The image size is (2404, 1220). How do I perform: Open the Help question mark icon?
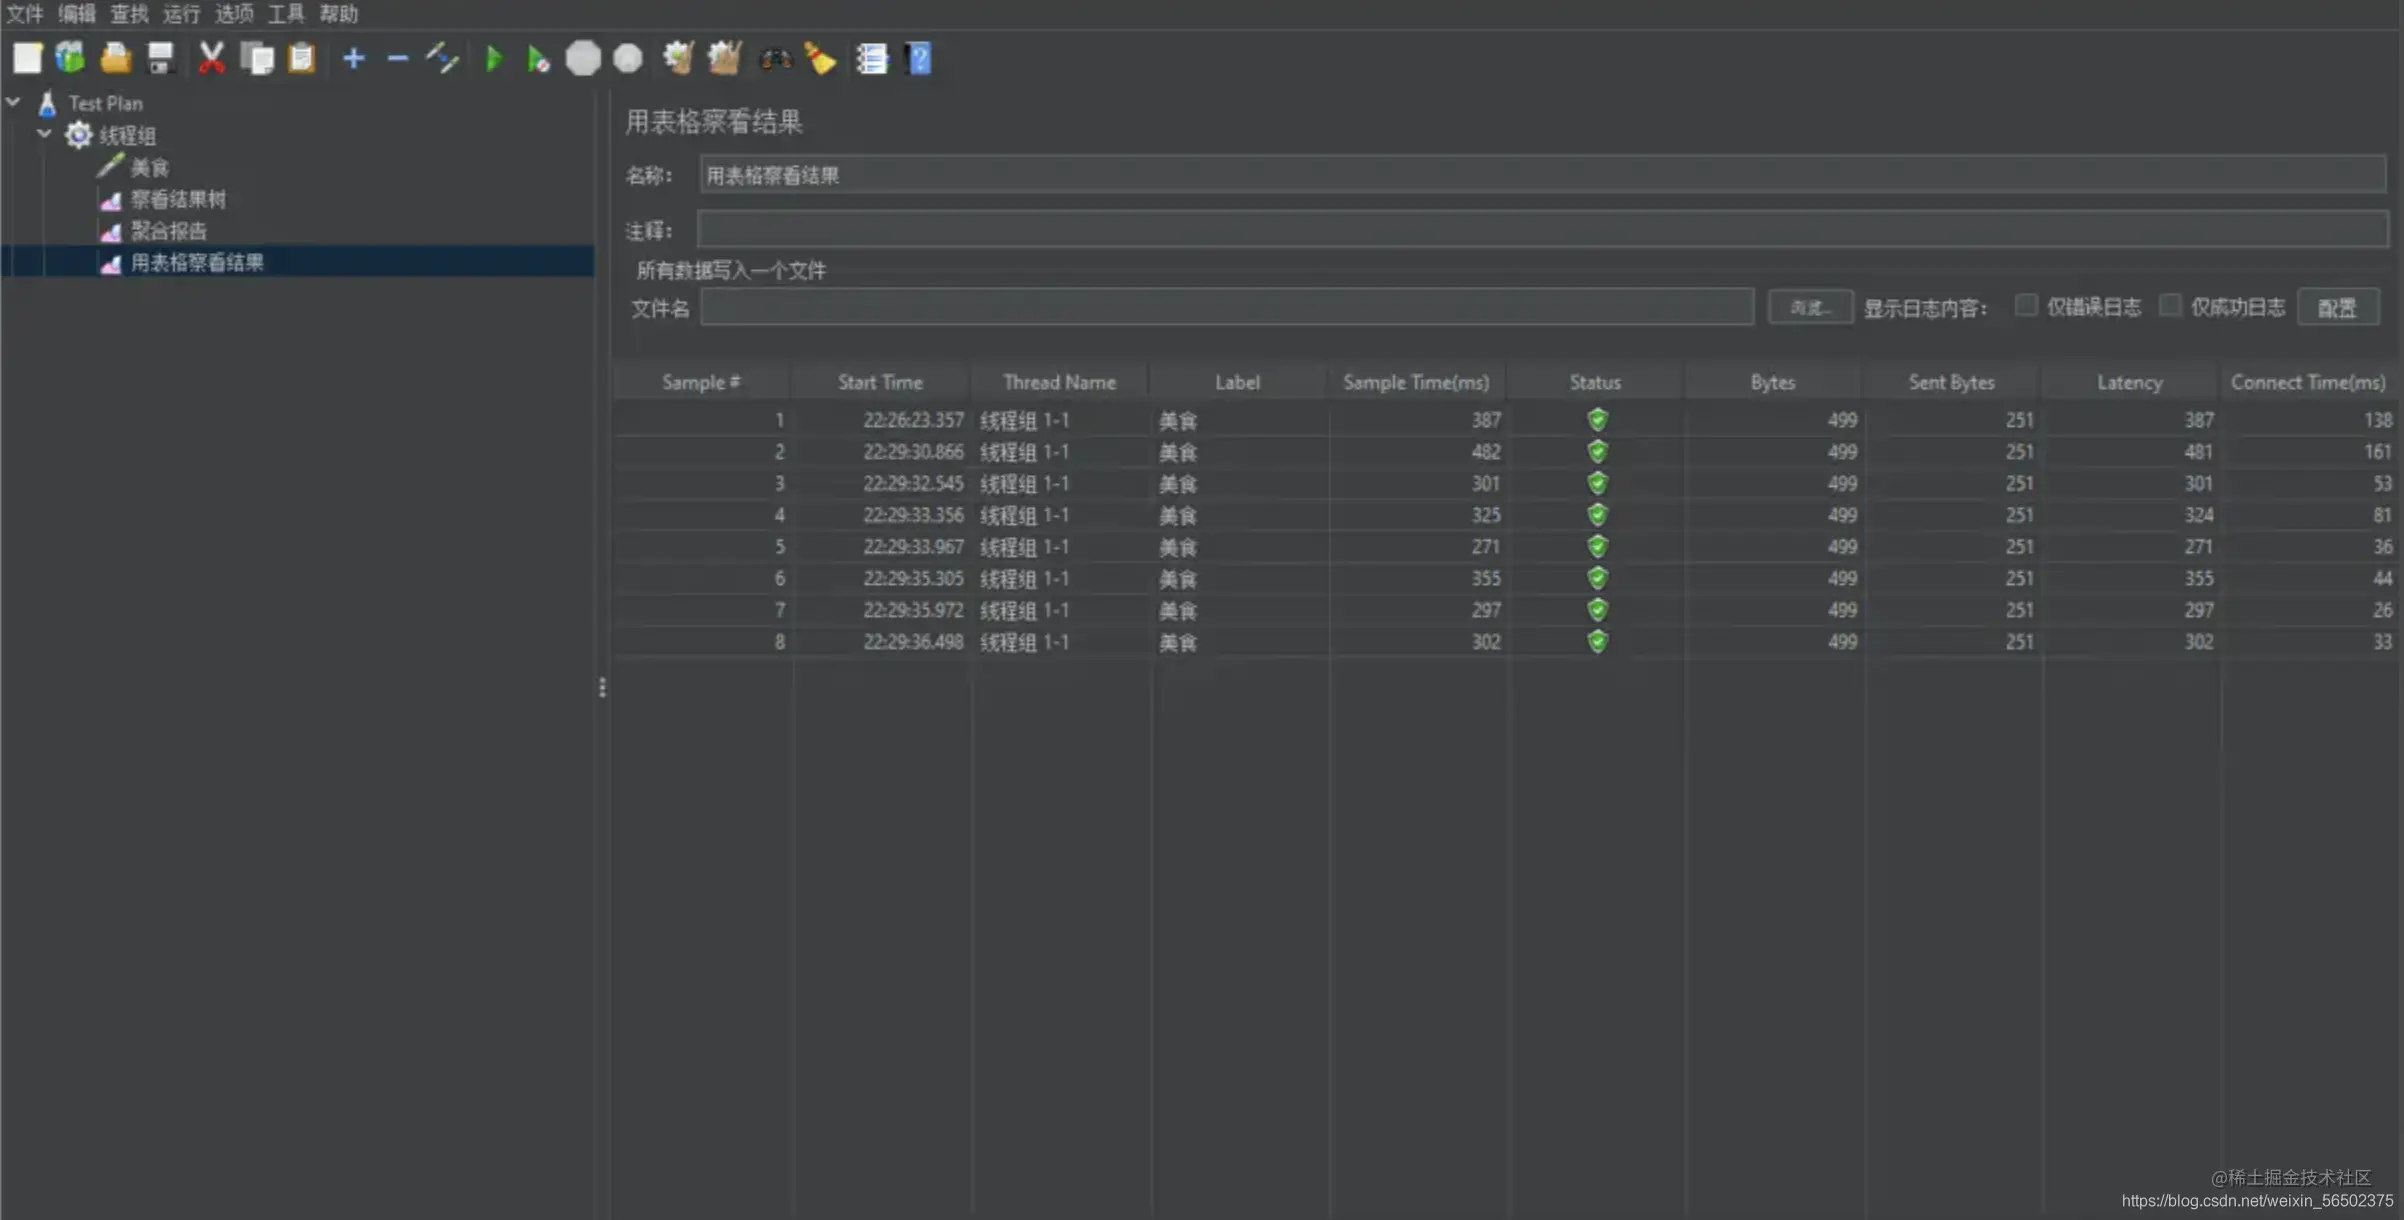click(918, 59)
